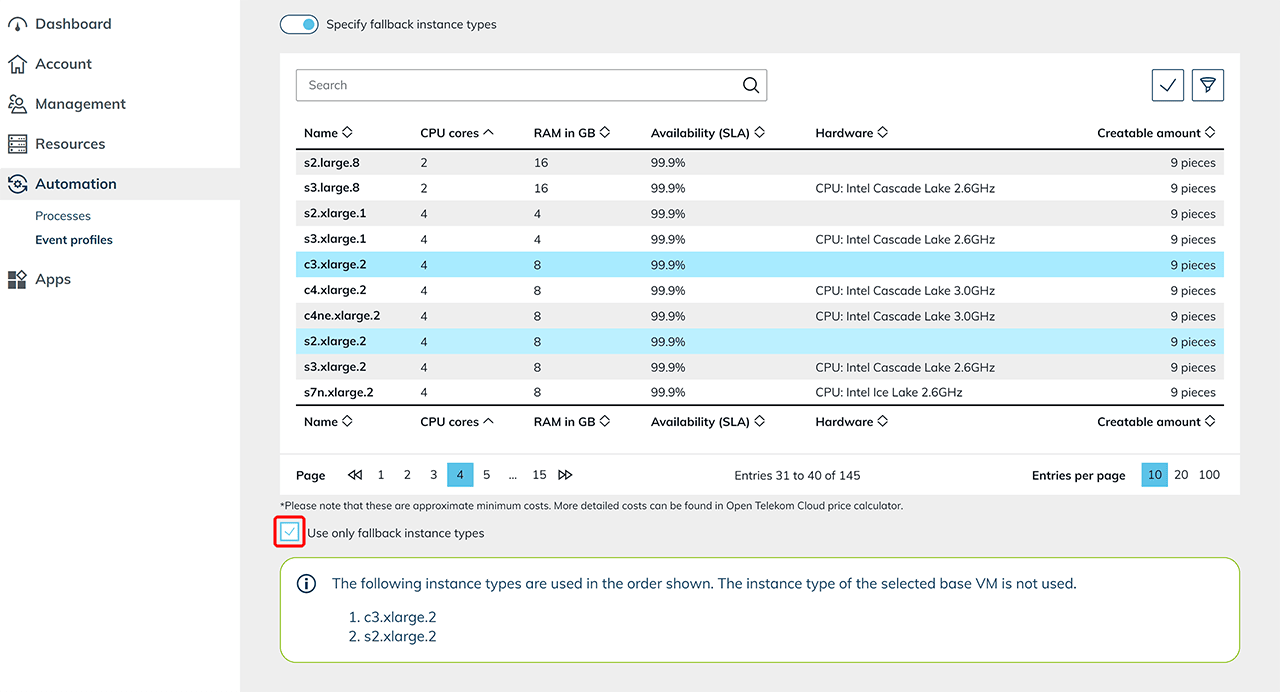Sort by RAM in GB top header
1280x692 pixels.
point(571,133)
